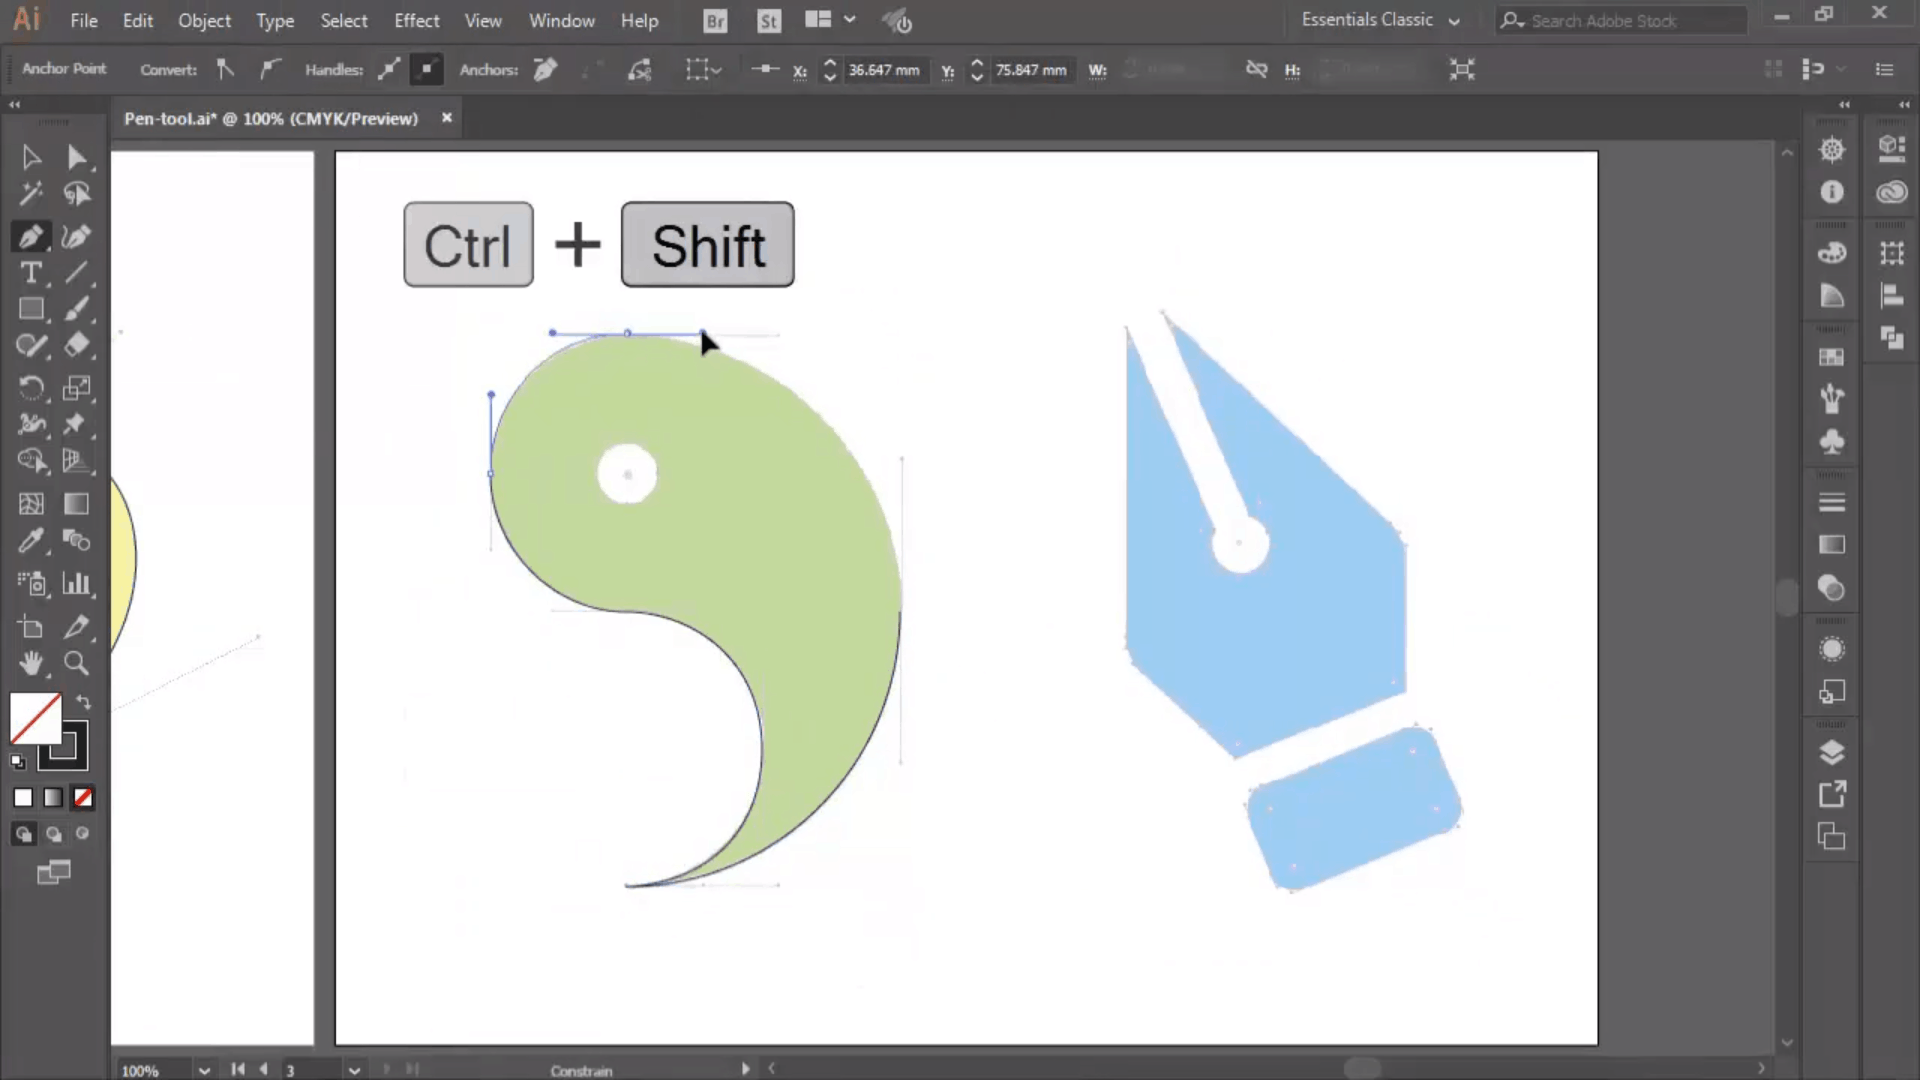Set paint mode to Gradient
The image size is (1920, 1080).
53,797
